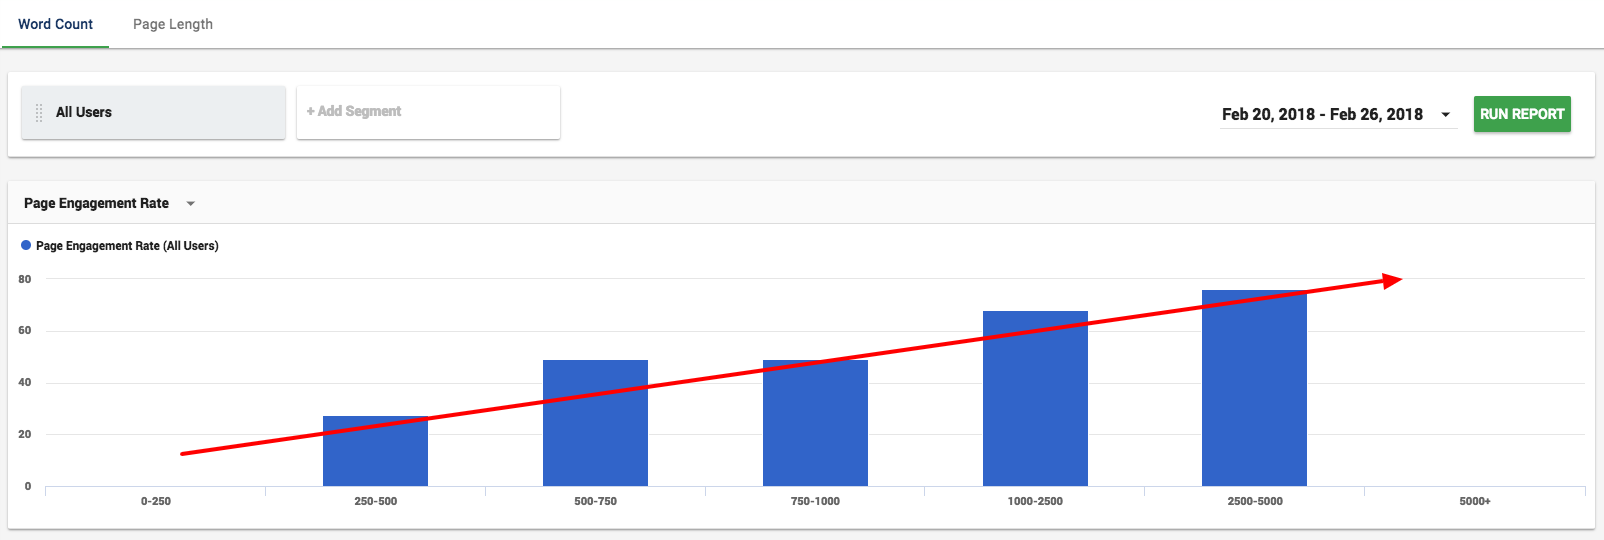
Task: Switch to the Page Length tab
Action: 173,24
